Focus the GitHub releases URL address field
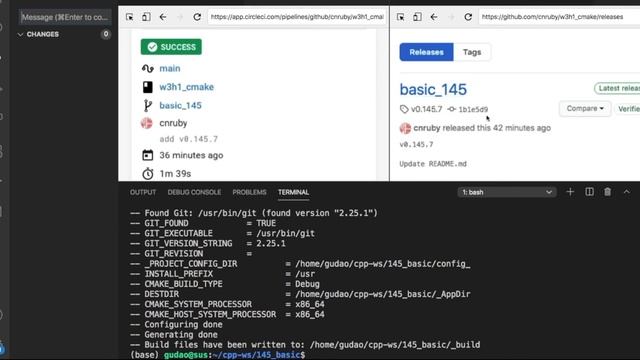 click(559, 17)
